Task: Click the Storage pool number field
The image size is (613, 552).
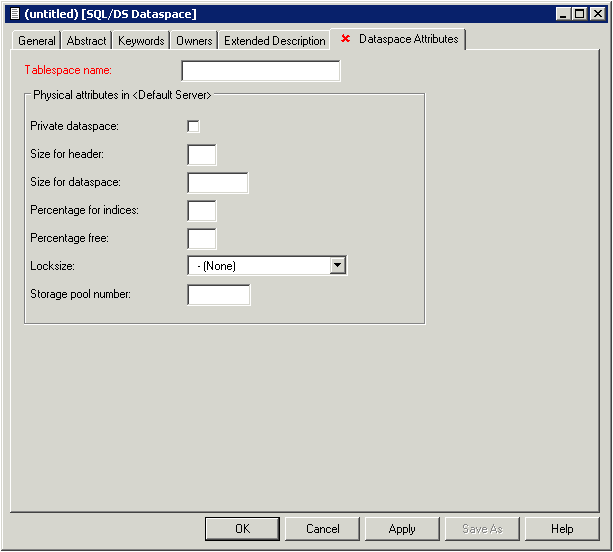Action: pos(218,295)
